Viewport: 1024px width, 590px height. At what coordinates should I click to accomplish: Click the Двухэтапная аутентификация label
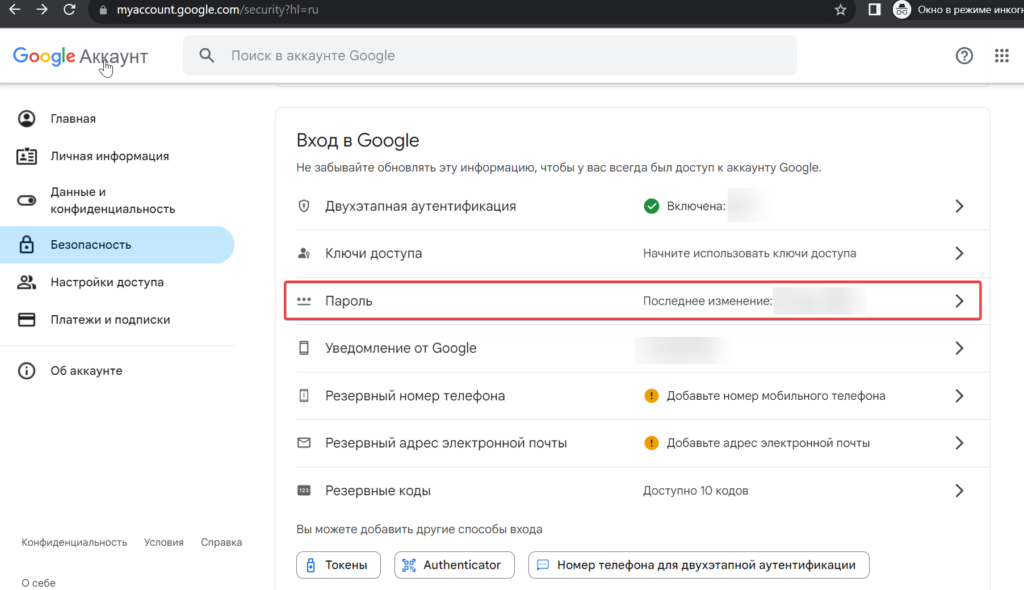coord(421,206)
